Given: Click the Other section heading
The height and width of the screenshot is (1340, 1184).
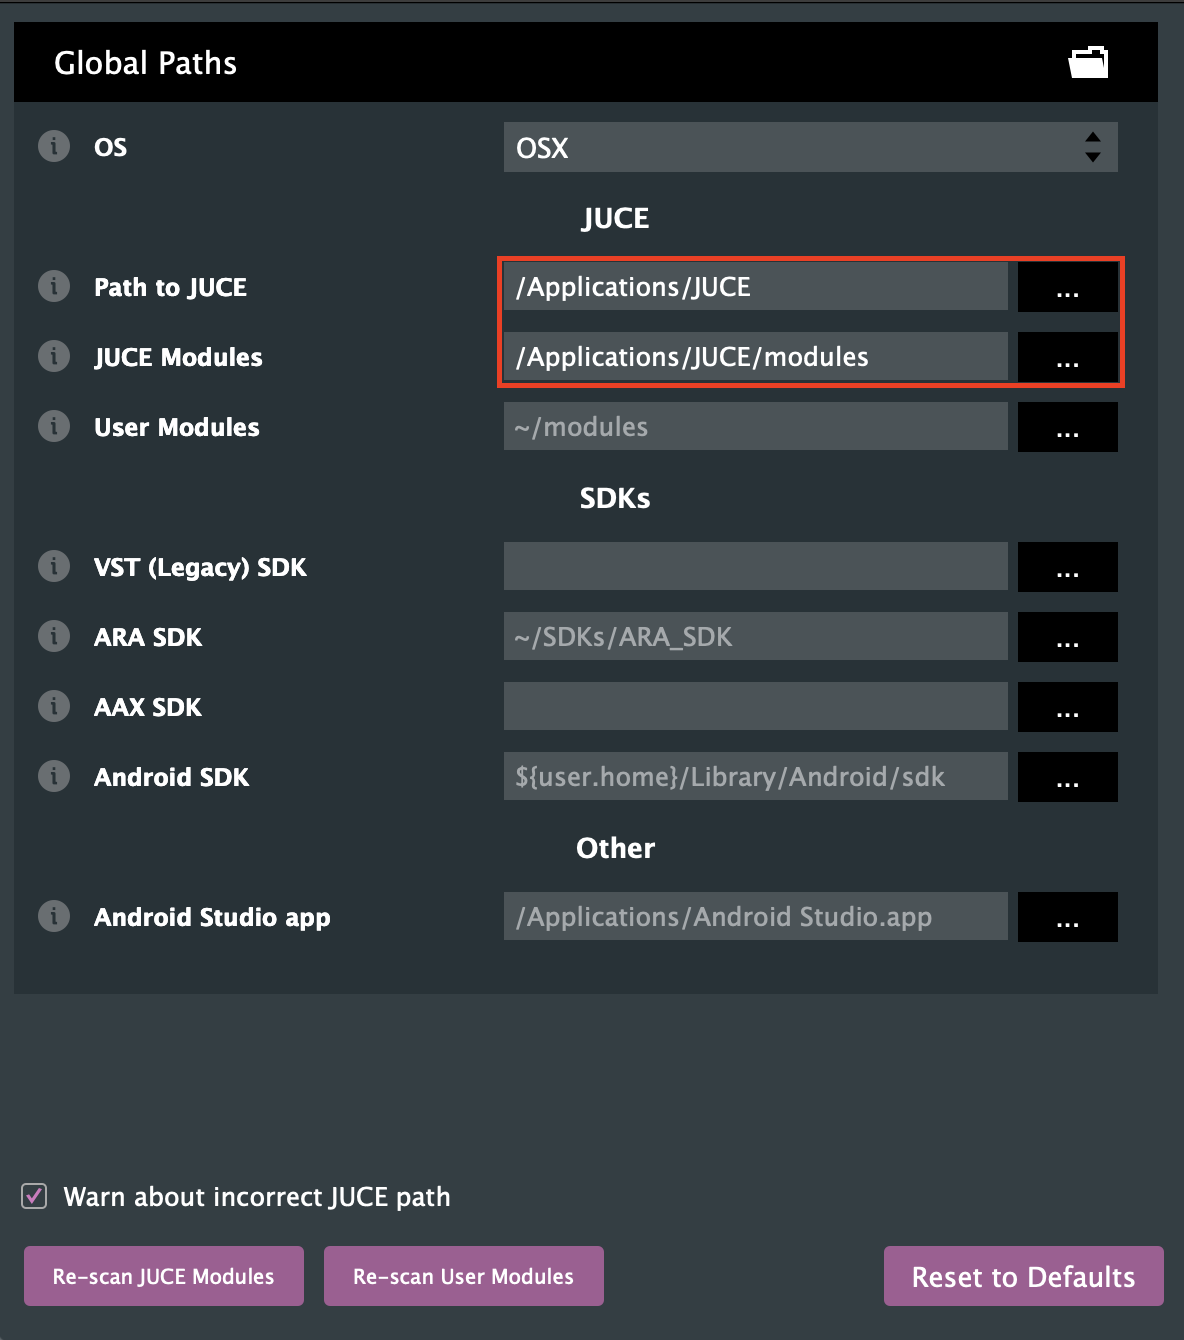Looking at the screenshot, I should point(615,848).
